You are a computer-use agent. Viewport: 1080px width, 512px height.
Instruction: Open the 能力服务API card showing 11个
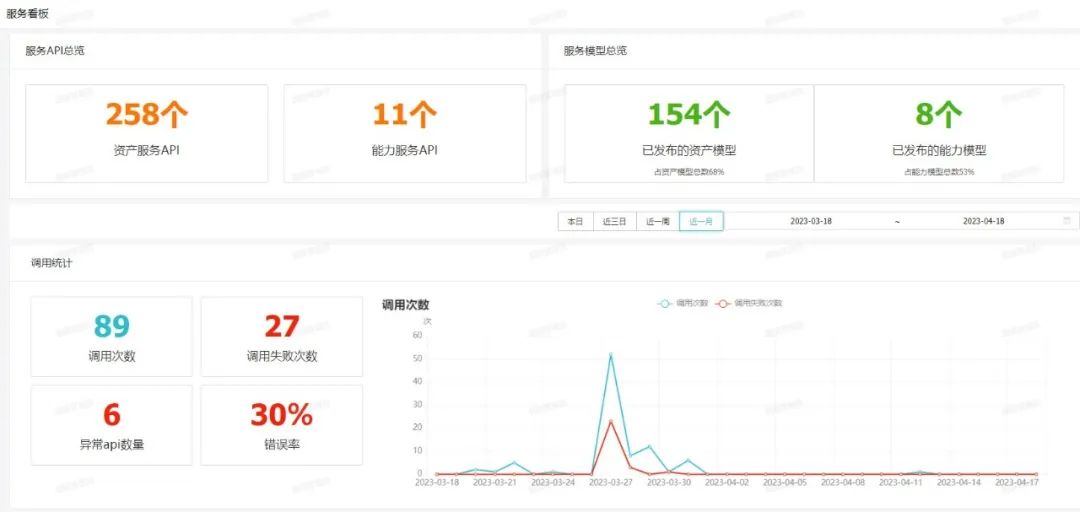click(x=404, y=133)
